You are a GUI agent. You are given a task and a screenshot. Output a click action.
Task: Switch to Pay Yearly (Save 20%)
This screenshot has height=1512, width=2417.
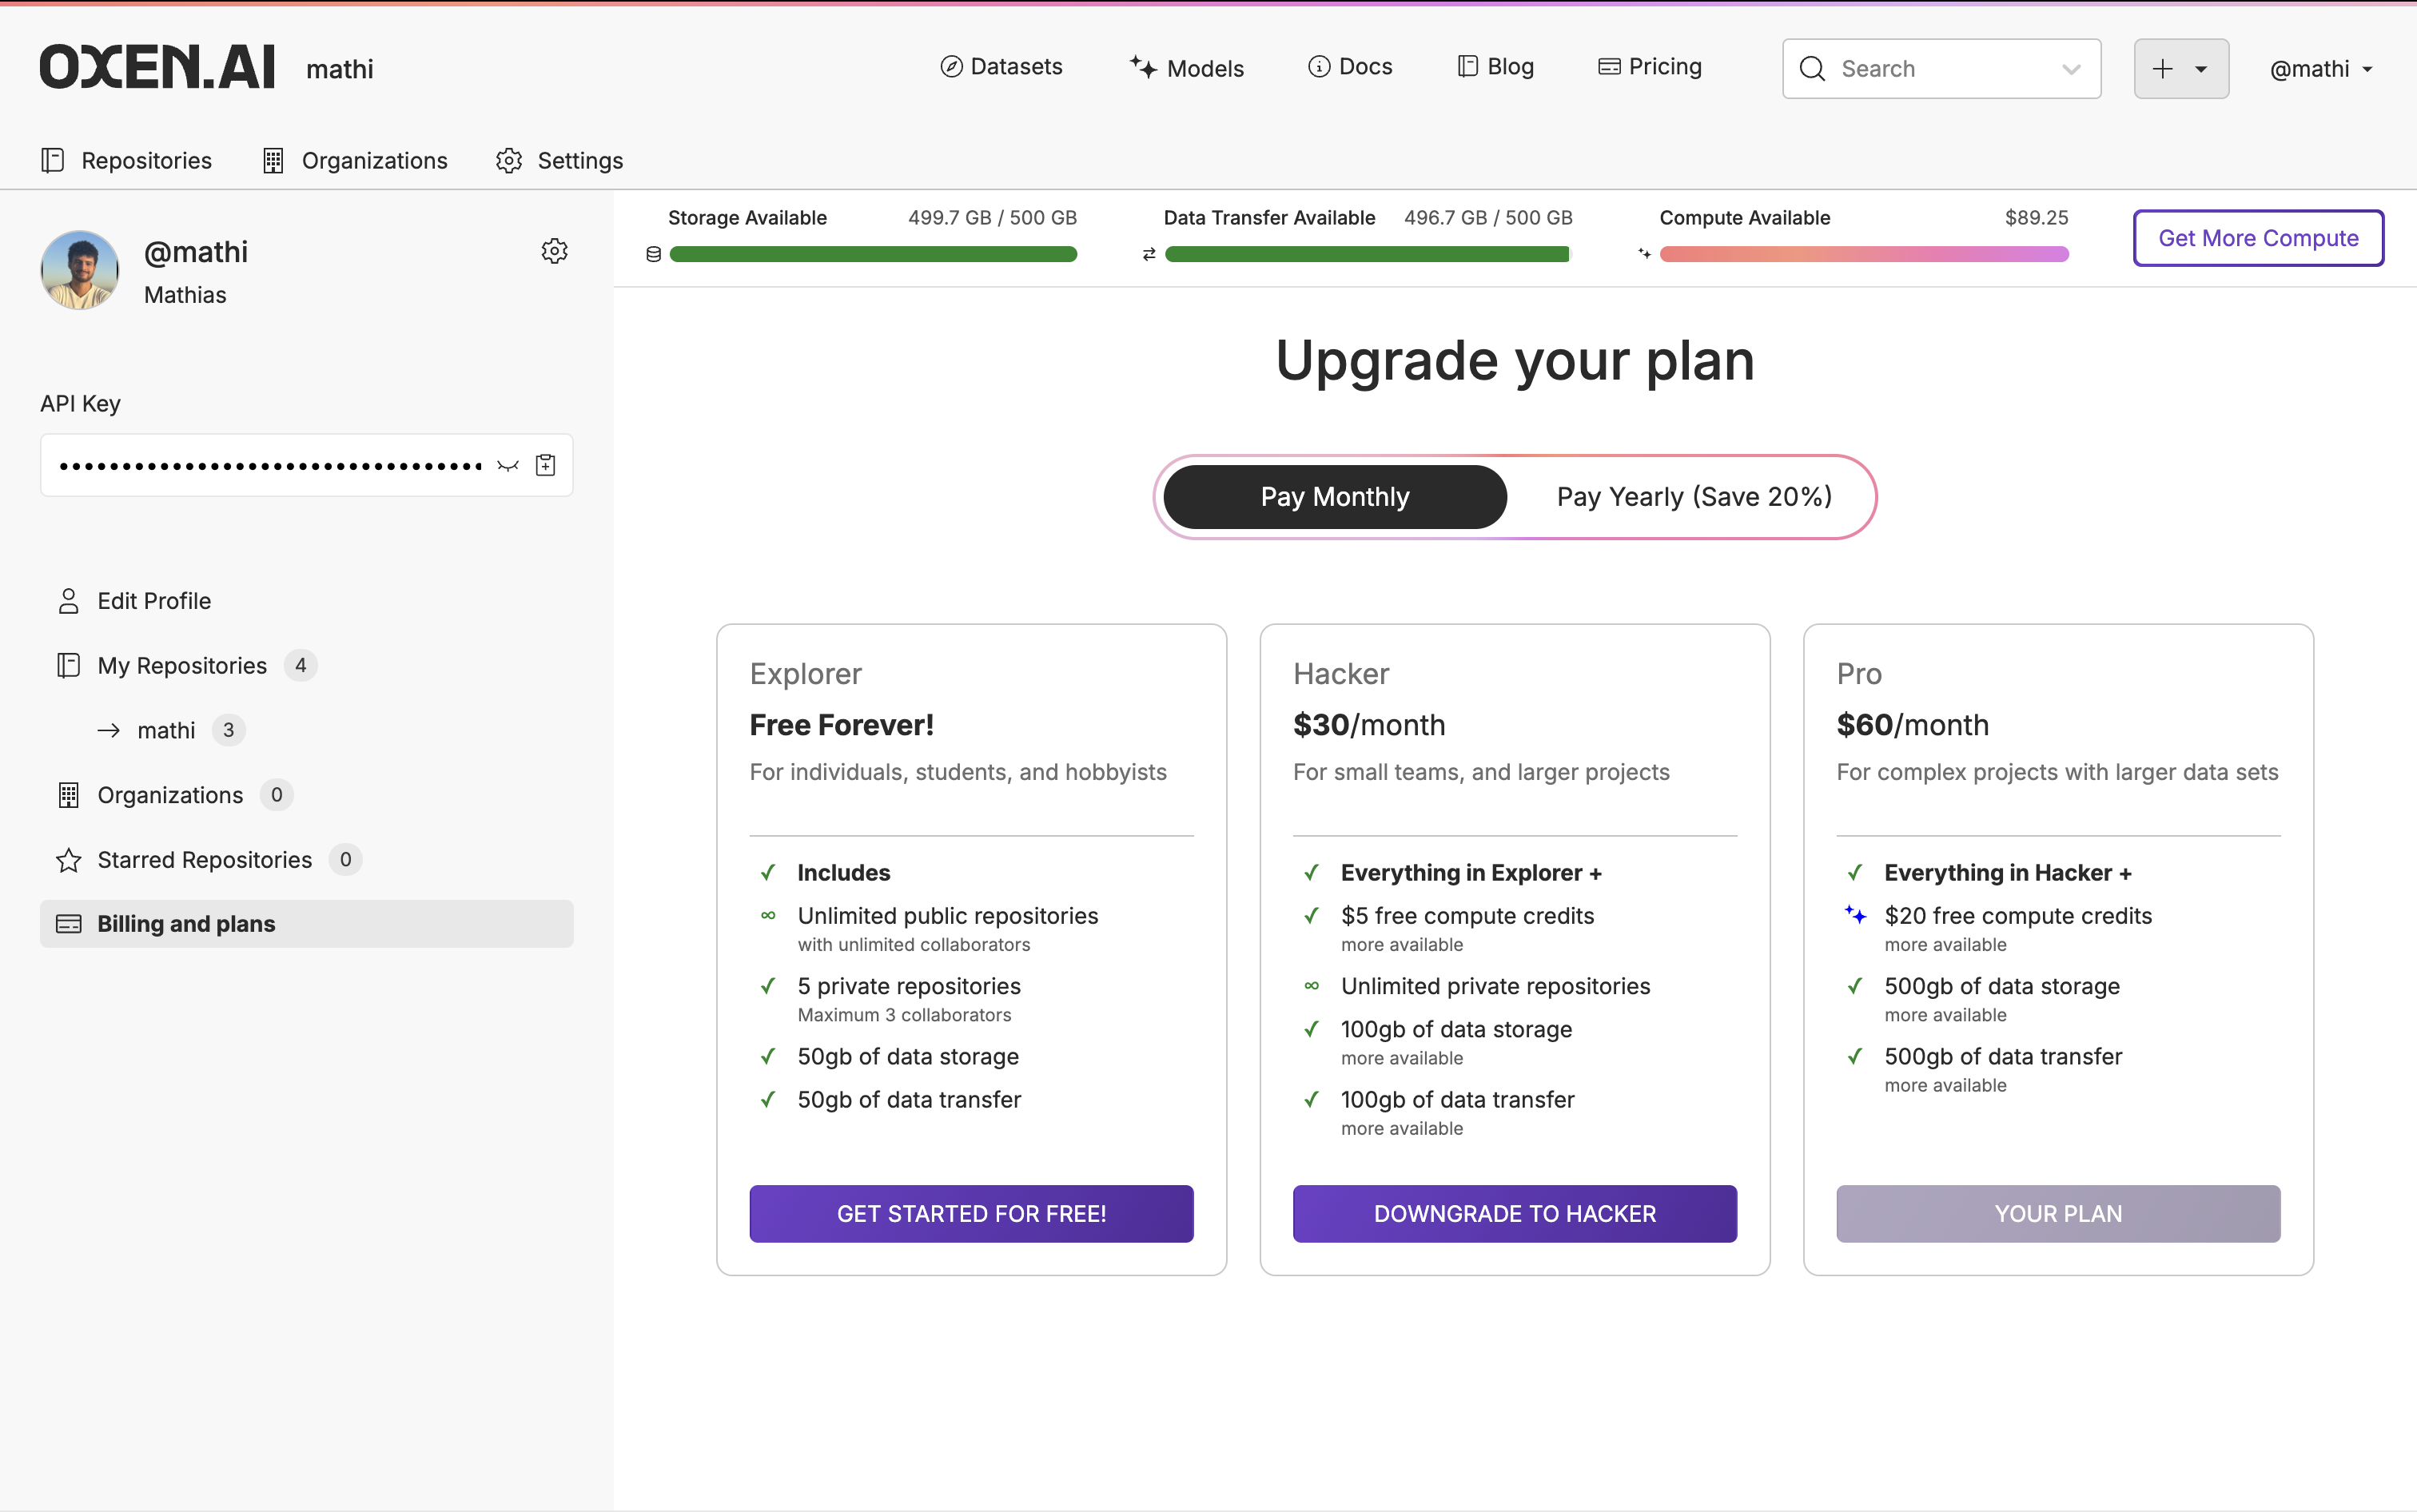[1694, 497]
